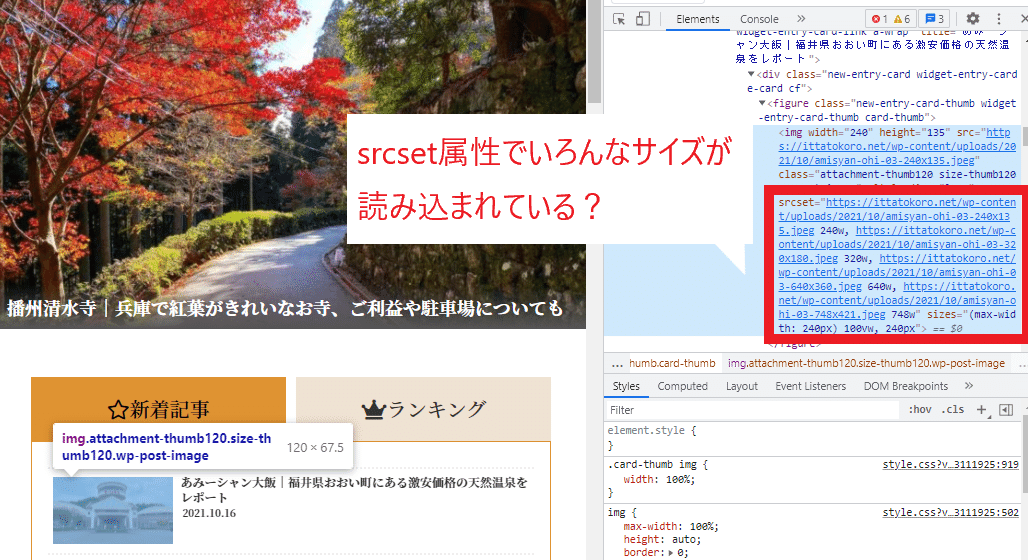Viewport: 1028px width, 560px height.
Task: Add a new style rule
Action: point(981,410)
